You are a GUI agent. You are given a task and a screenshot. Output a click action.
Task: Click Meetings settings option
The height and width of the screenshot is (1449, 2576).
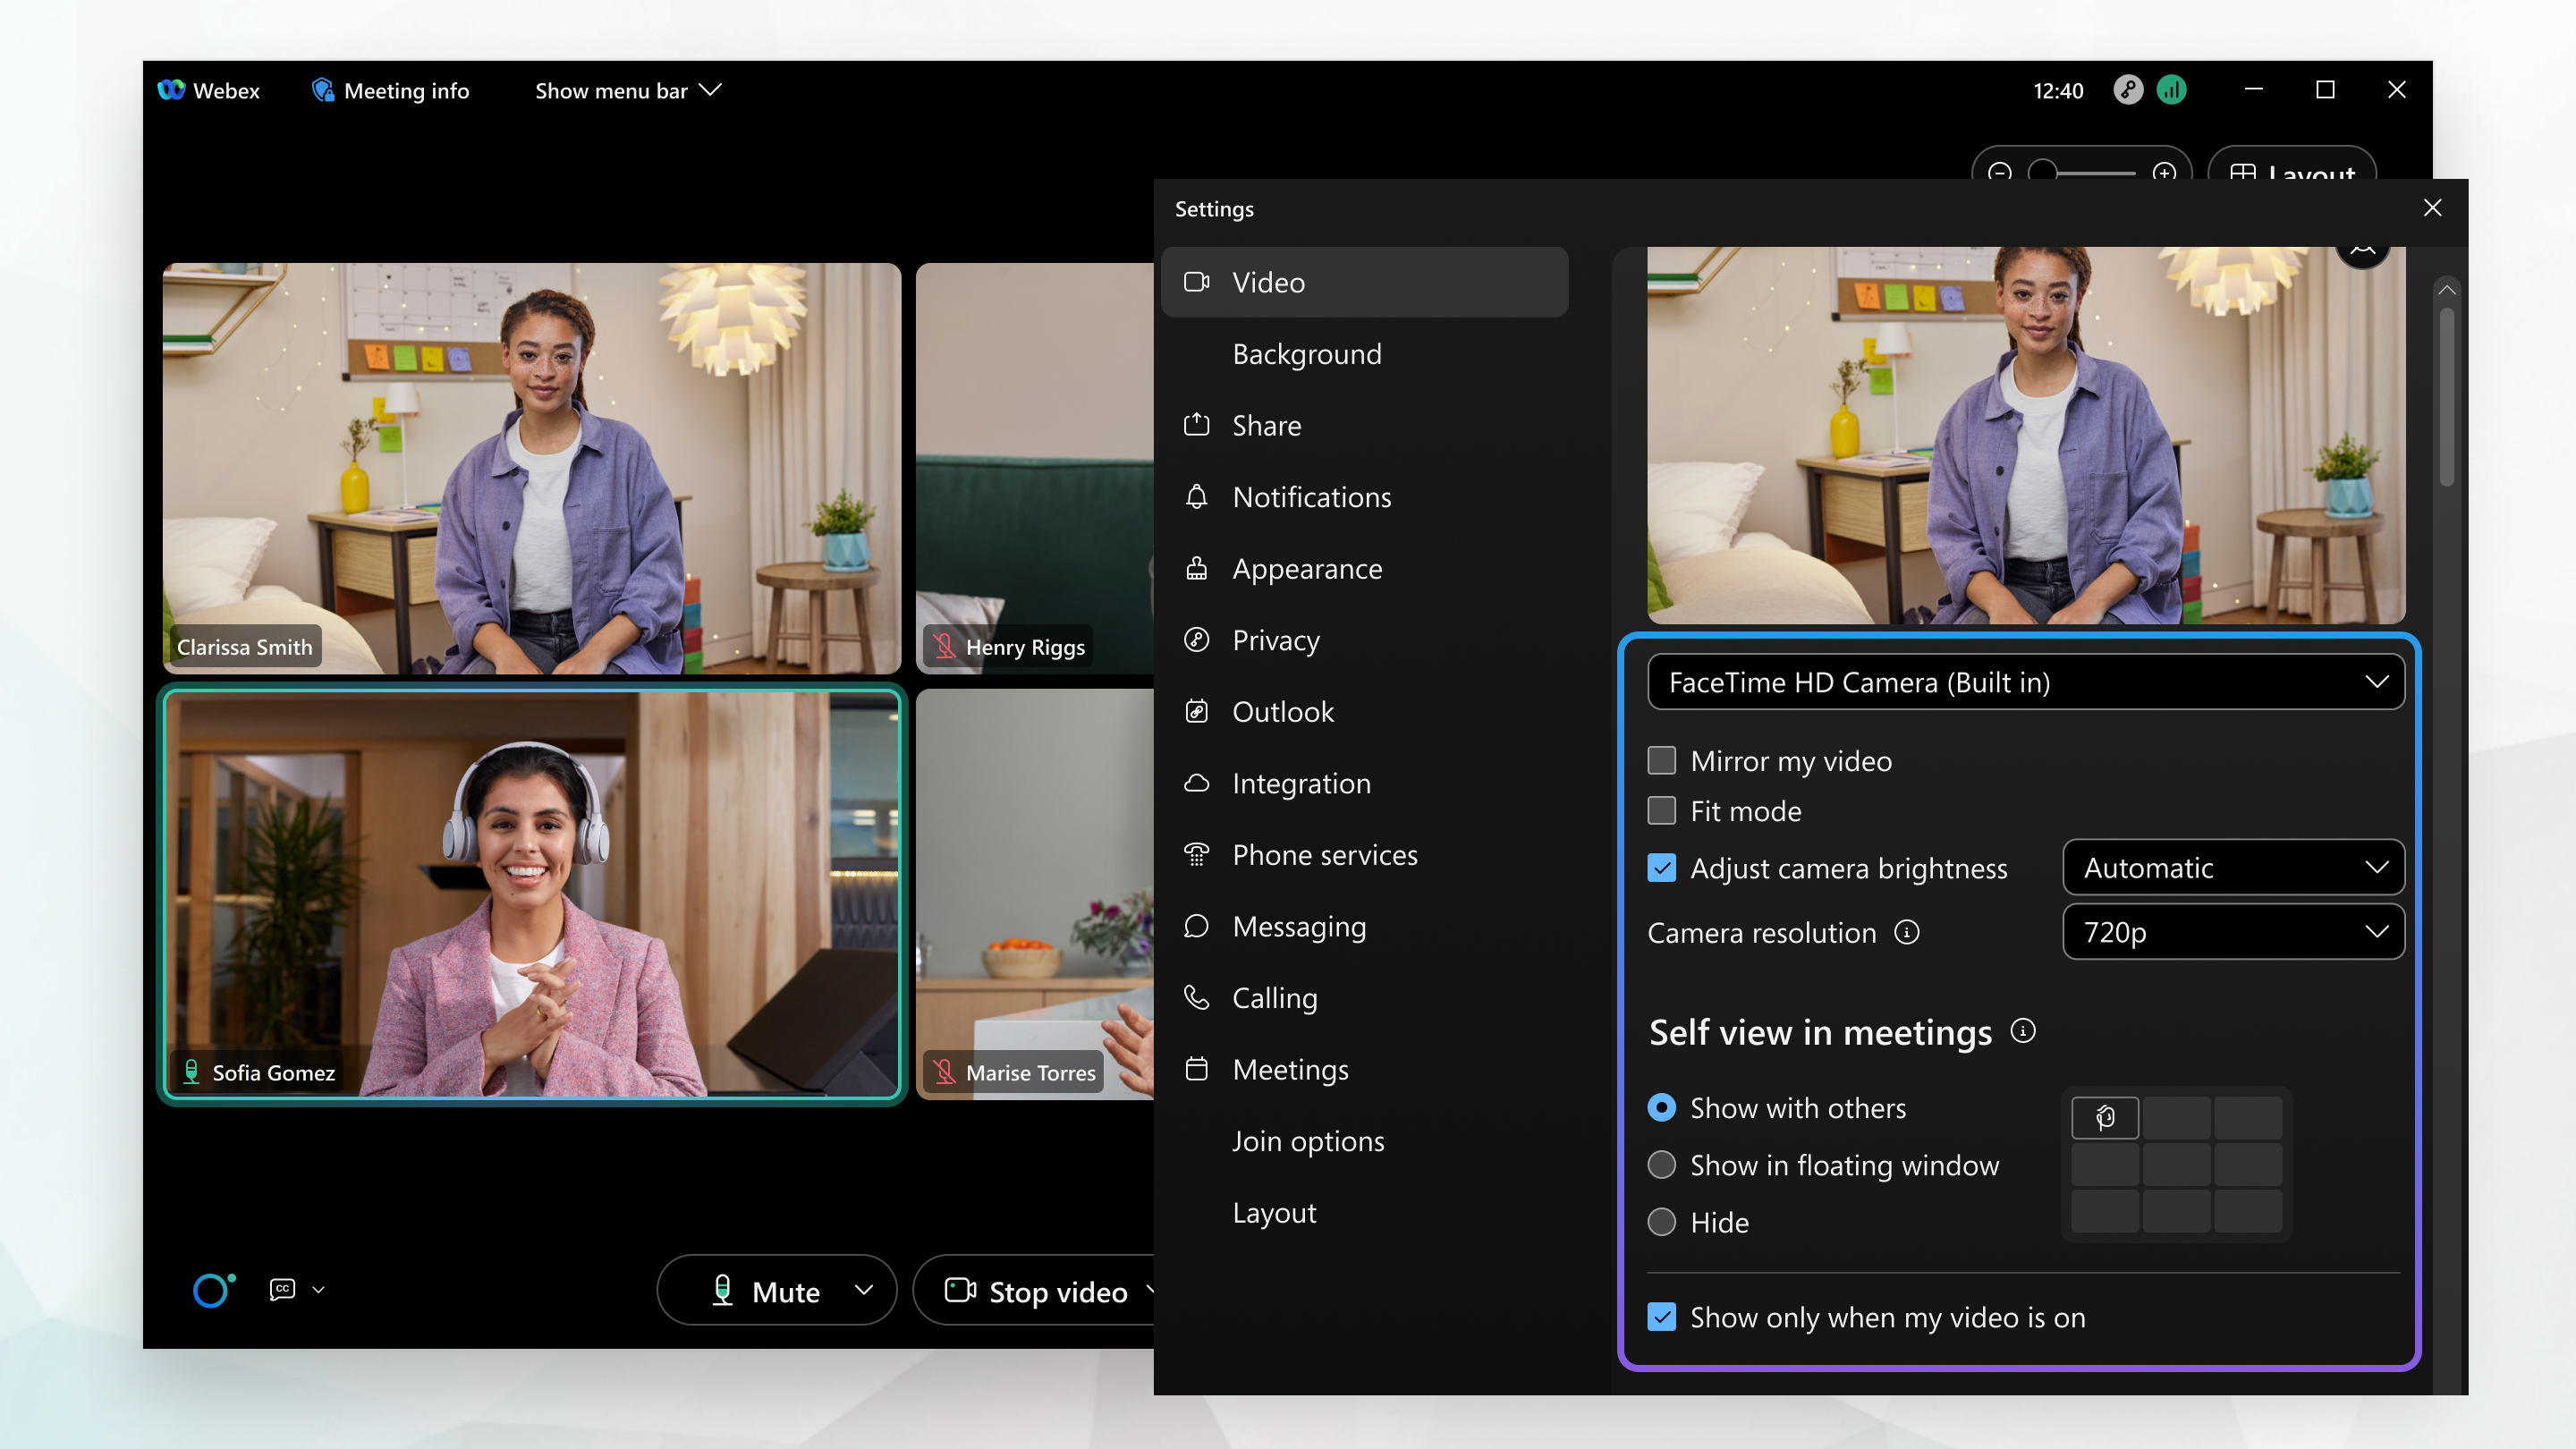click(1290, 1069)
